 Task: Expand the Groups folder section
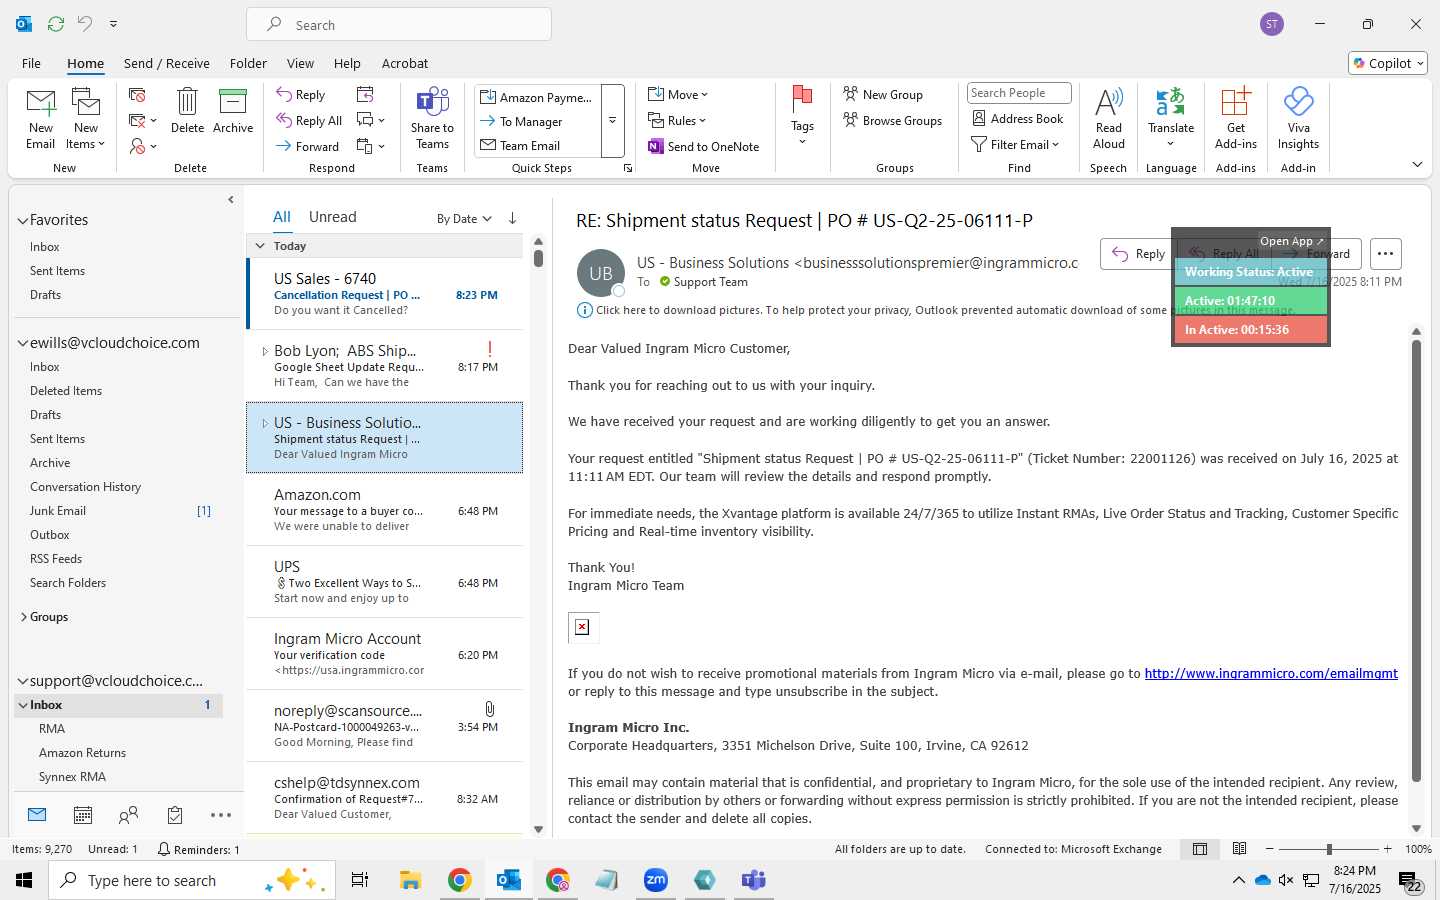click(x=23, y=617)
